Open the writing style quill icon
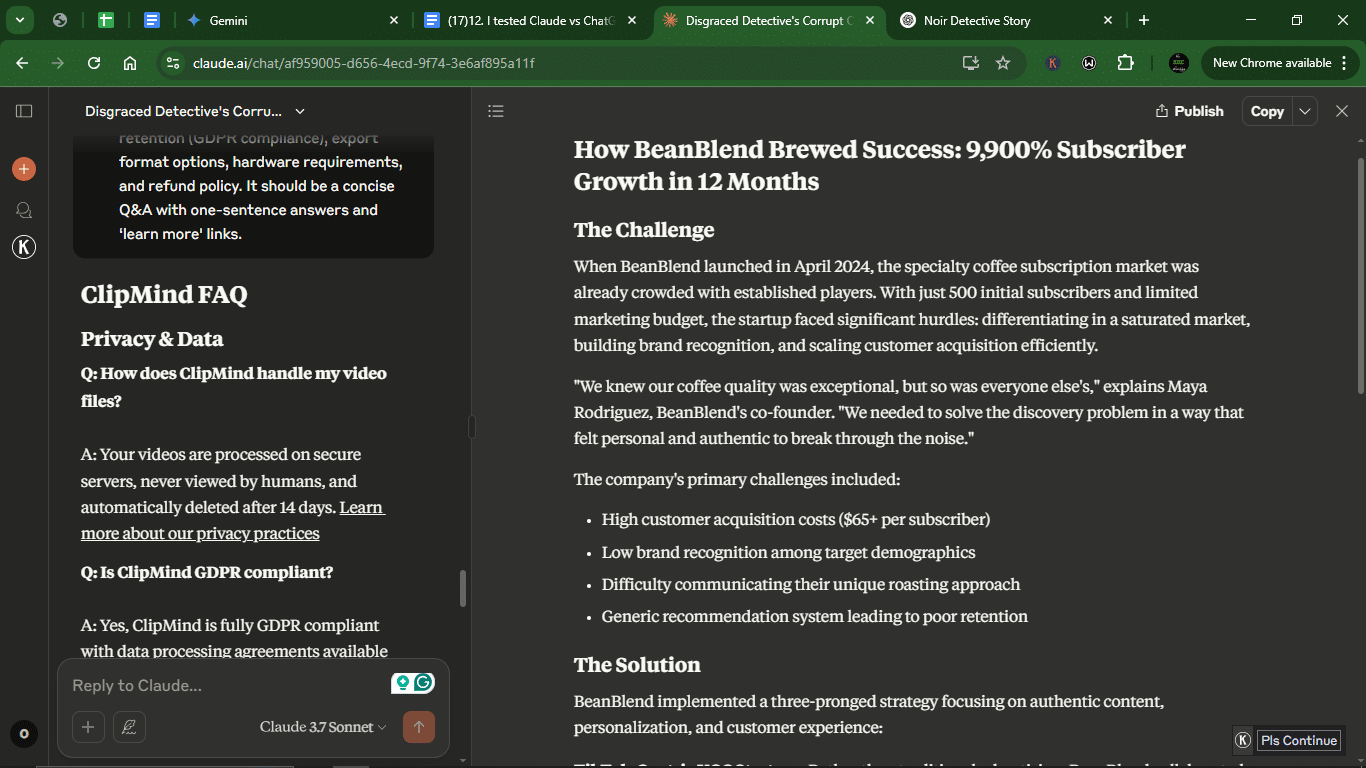 (x=129, y=727)
